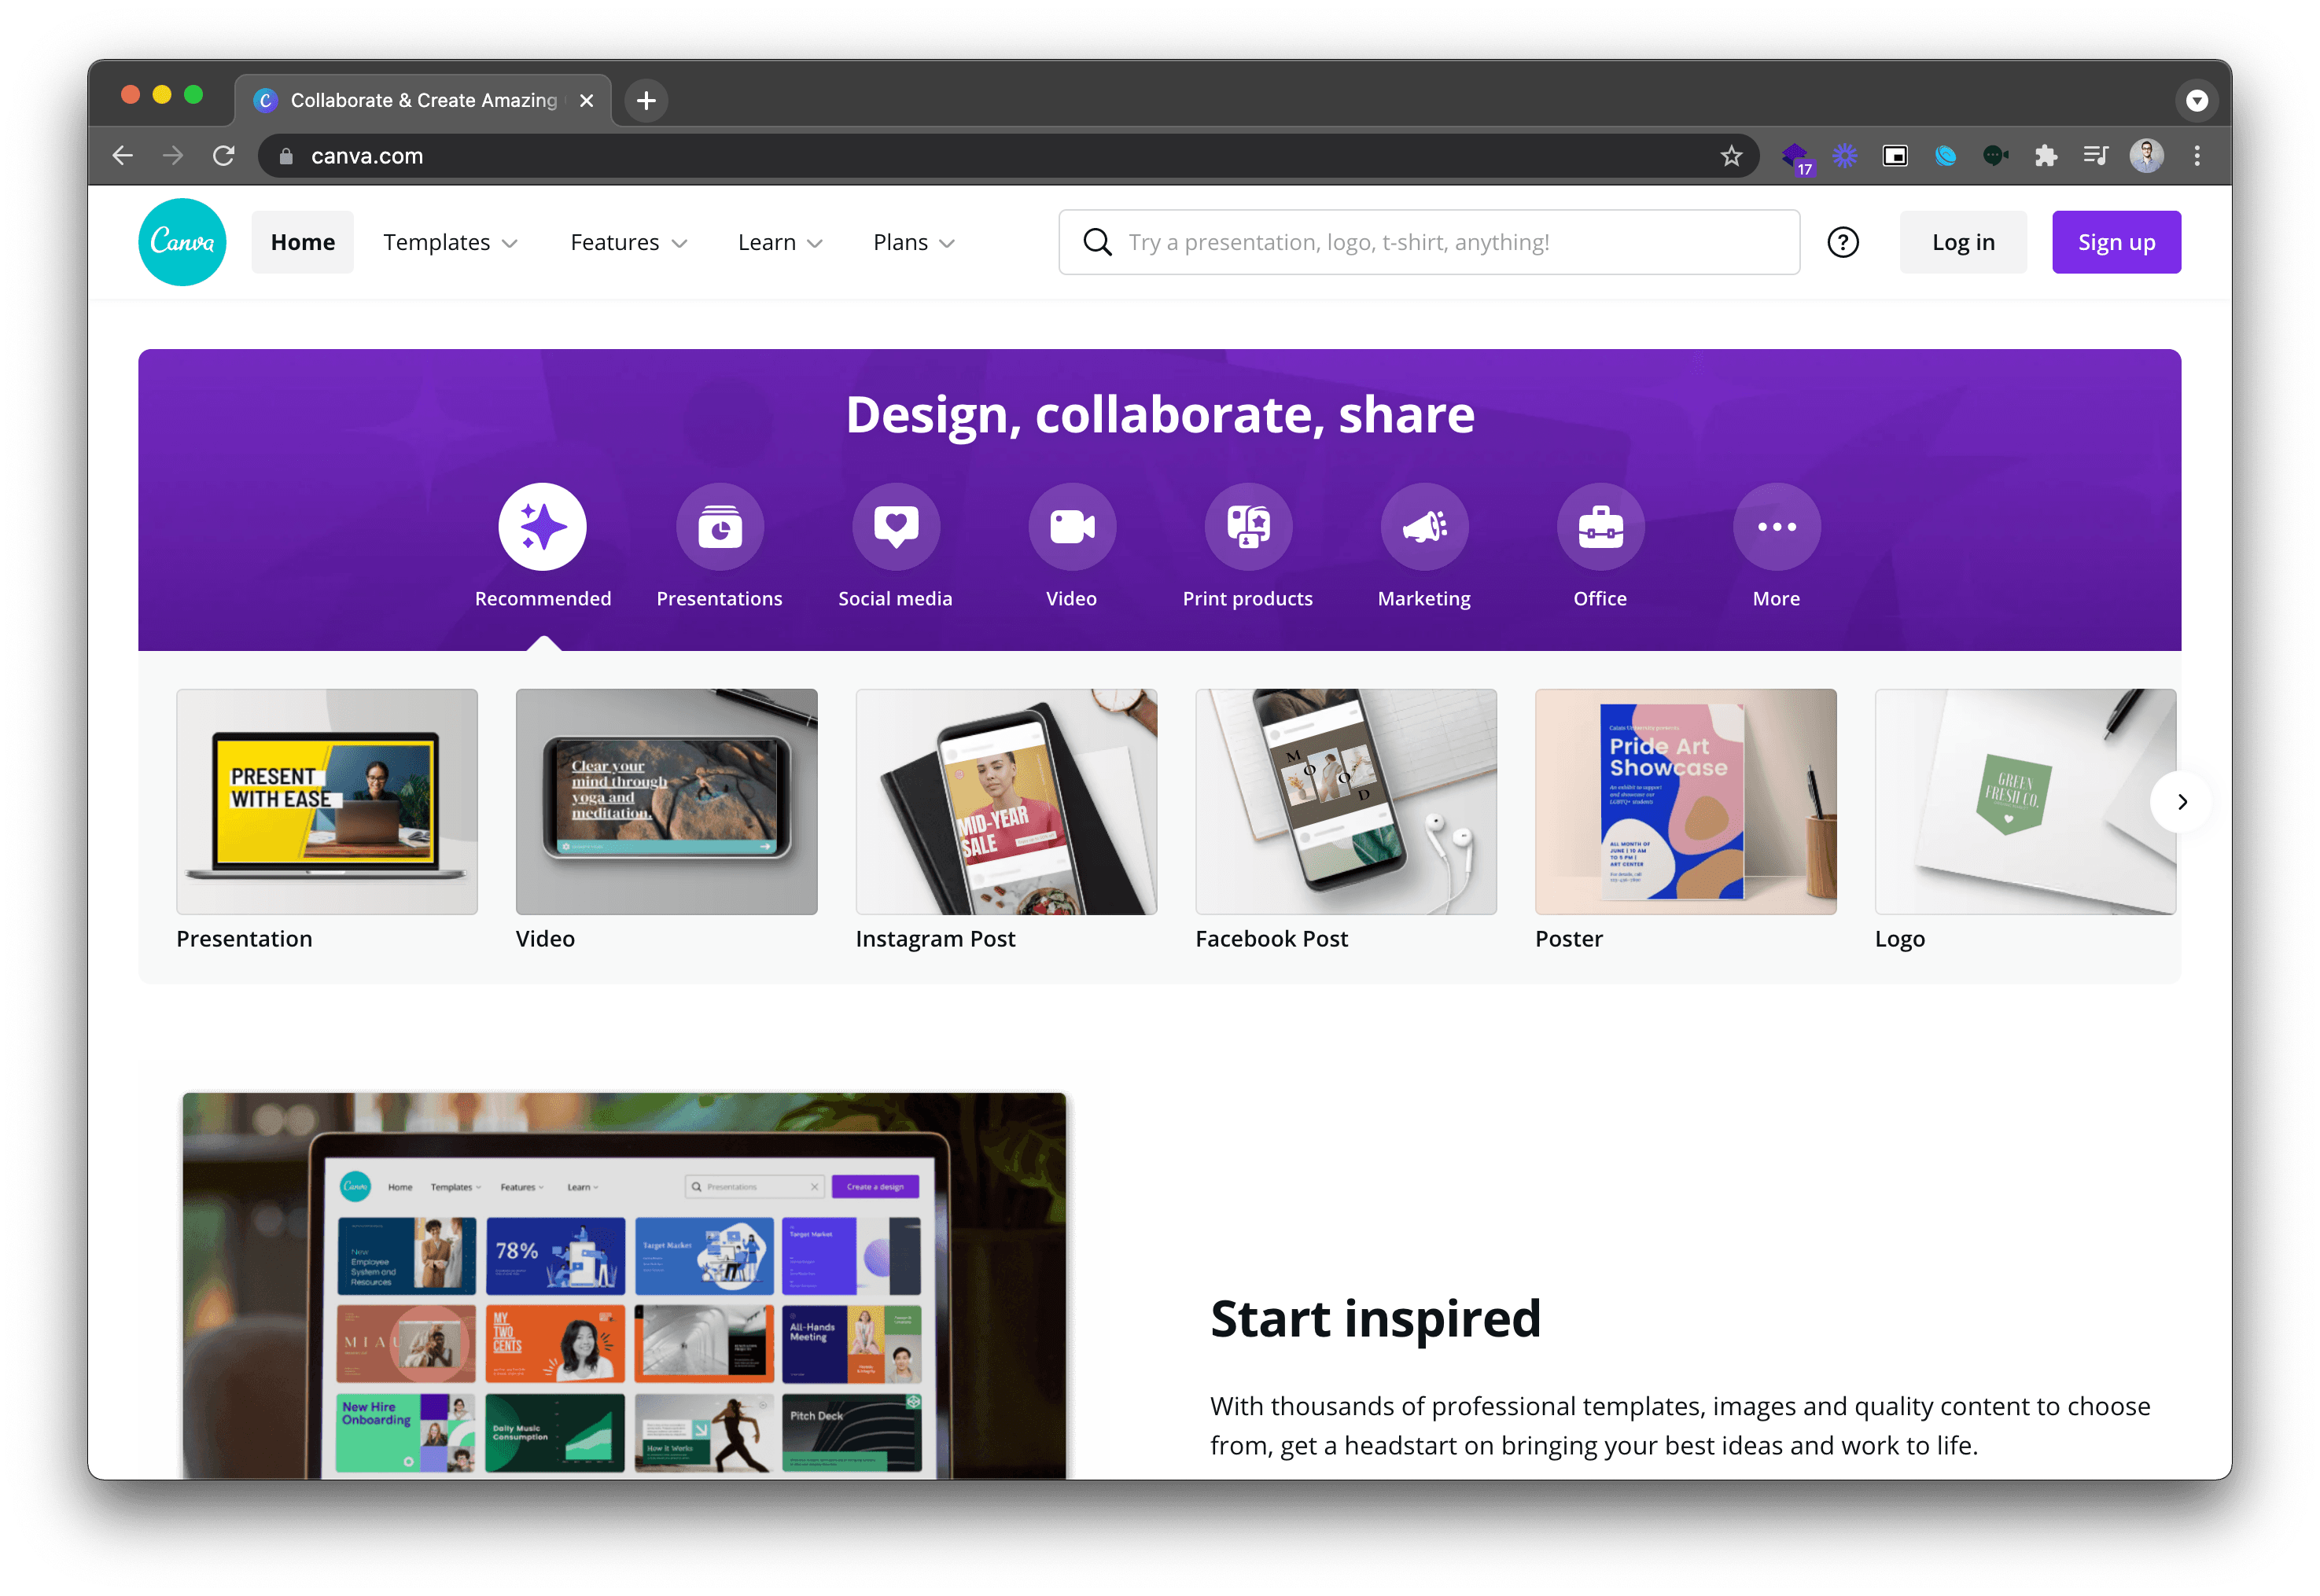2320x1596 pixels.
Task: Open the Chrome profile avatar
Action: coord(2146,156)
